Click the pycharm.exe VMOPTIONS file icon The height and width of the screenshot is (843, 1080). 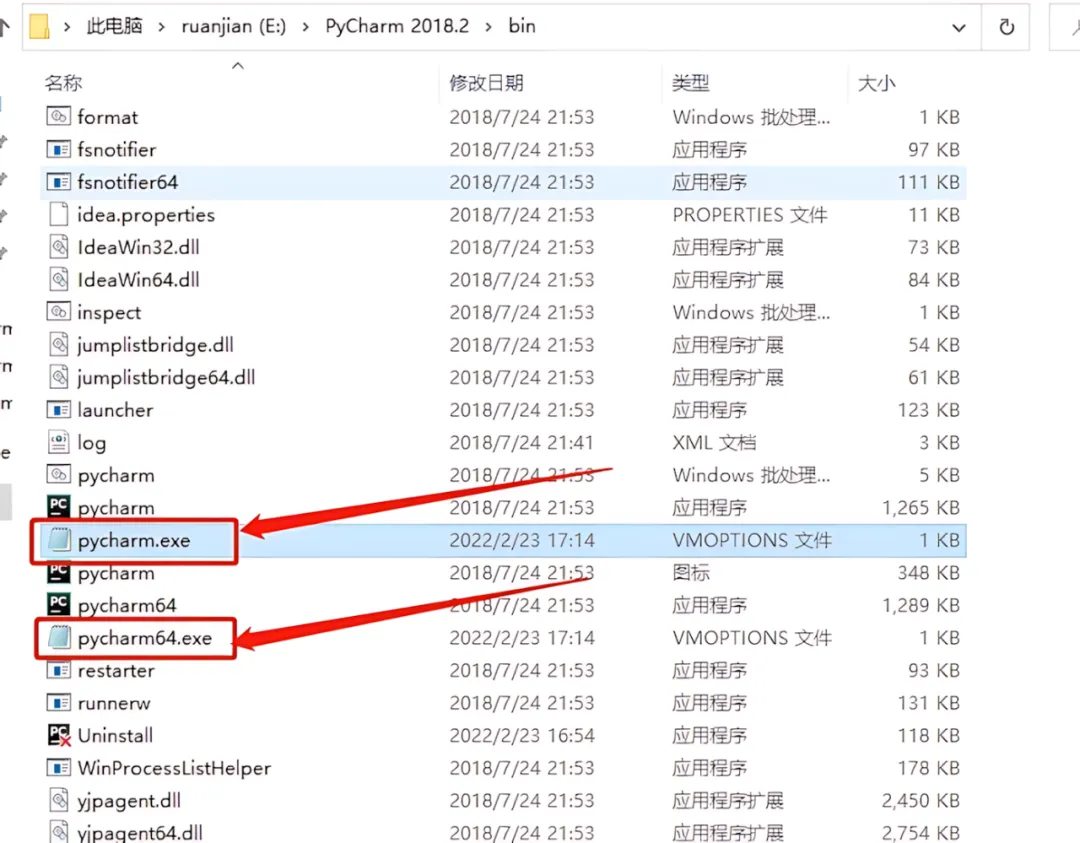pyautogui.click(x=59, y=540)
